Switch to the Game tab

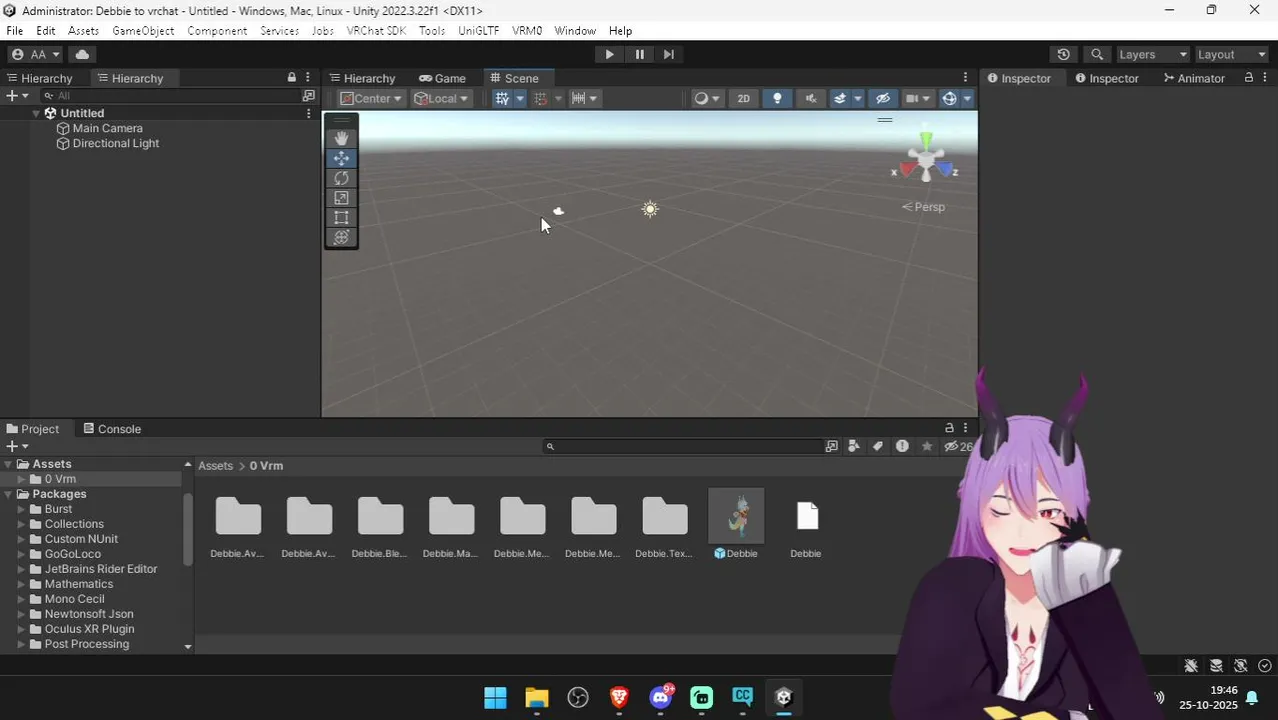click(x=442, y=78)
